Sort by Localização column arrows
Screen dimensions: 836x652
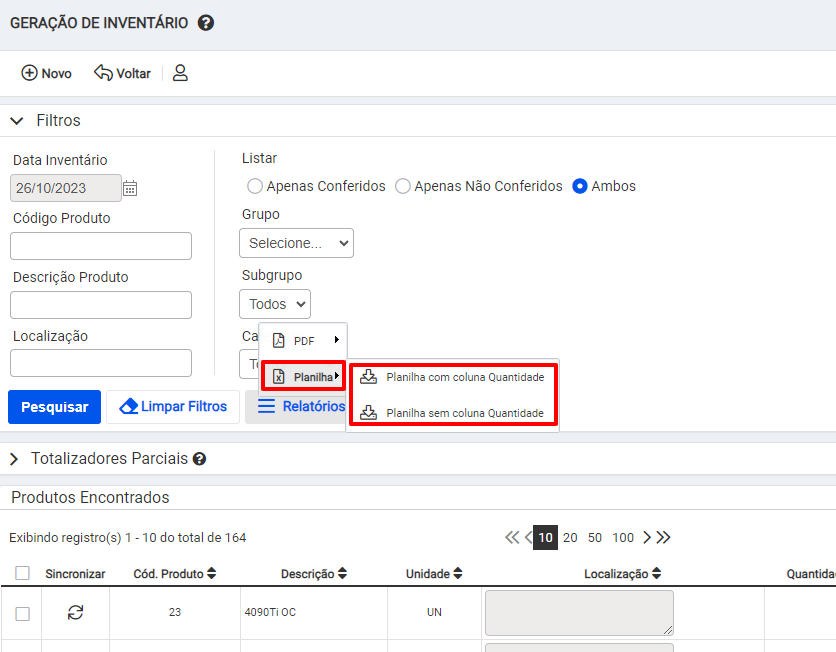pos(656,574)
